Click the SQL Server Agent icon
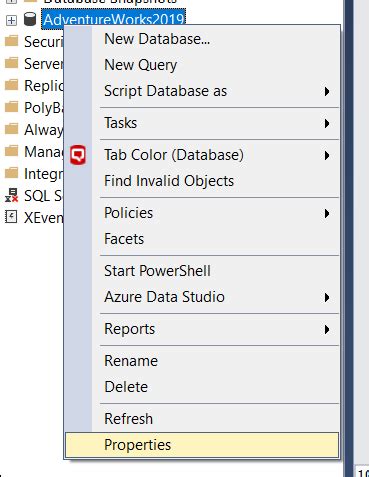 11,195
